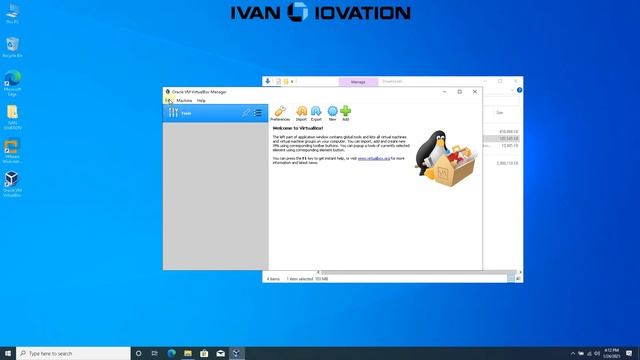Open the notification center icon
The height and width of the screenshot is (360, 640).
coord(629,353)
